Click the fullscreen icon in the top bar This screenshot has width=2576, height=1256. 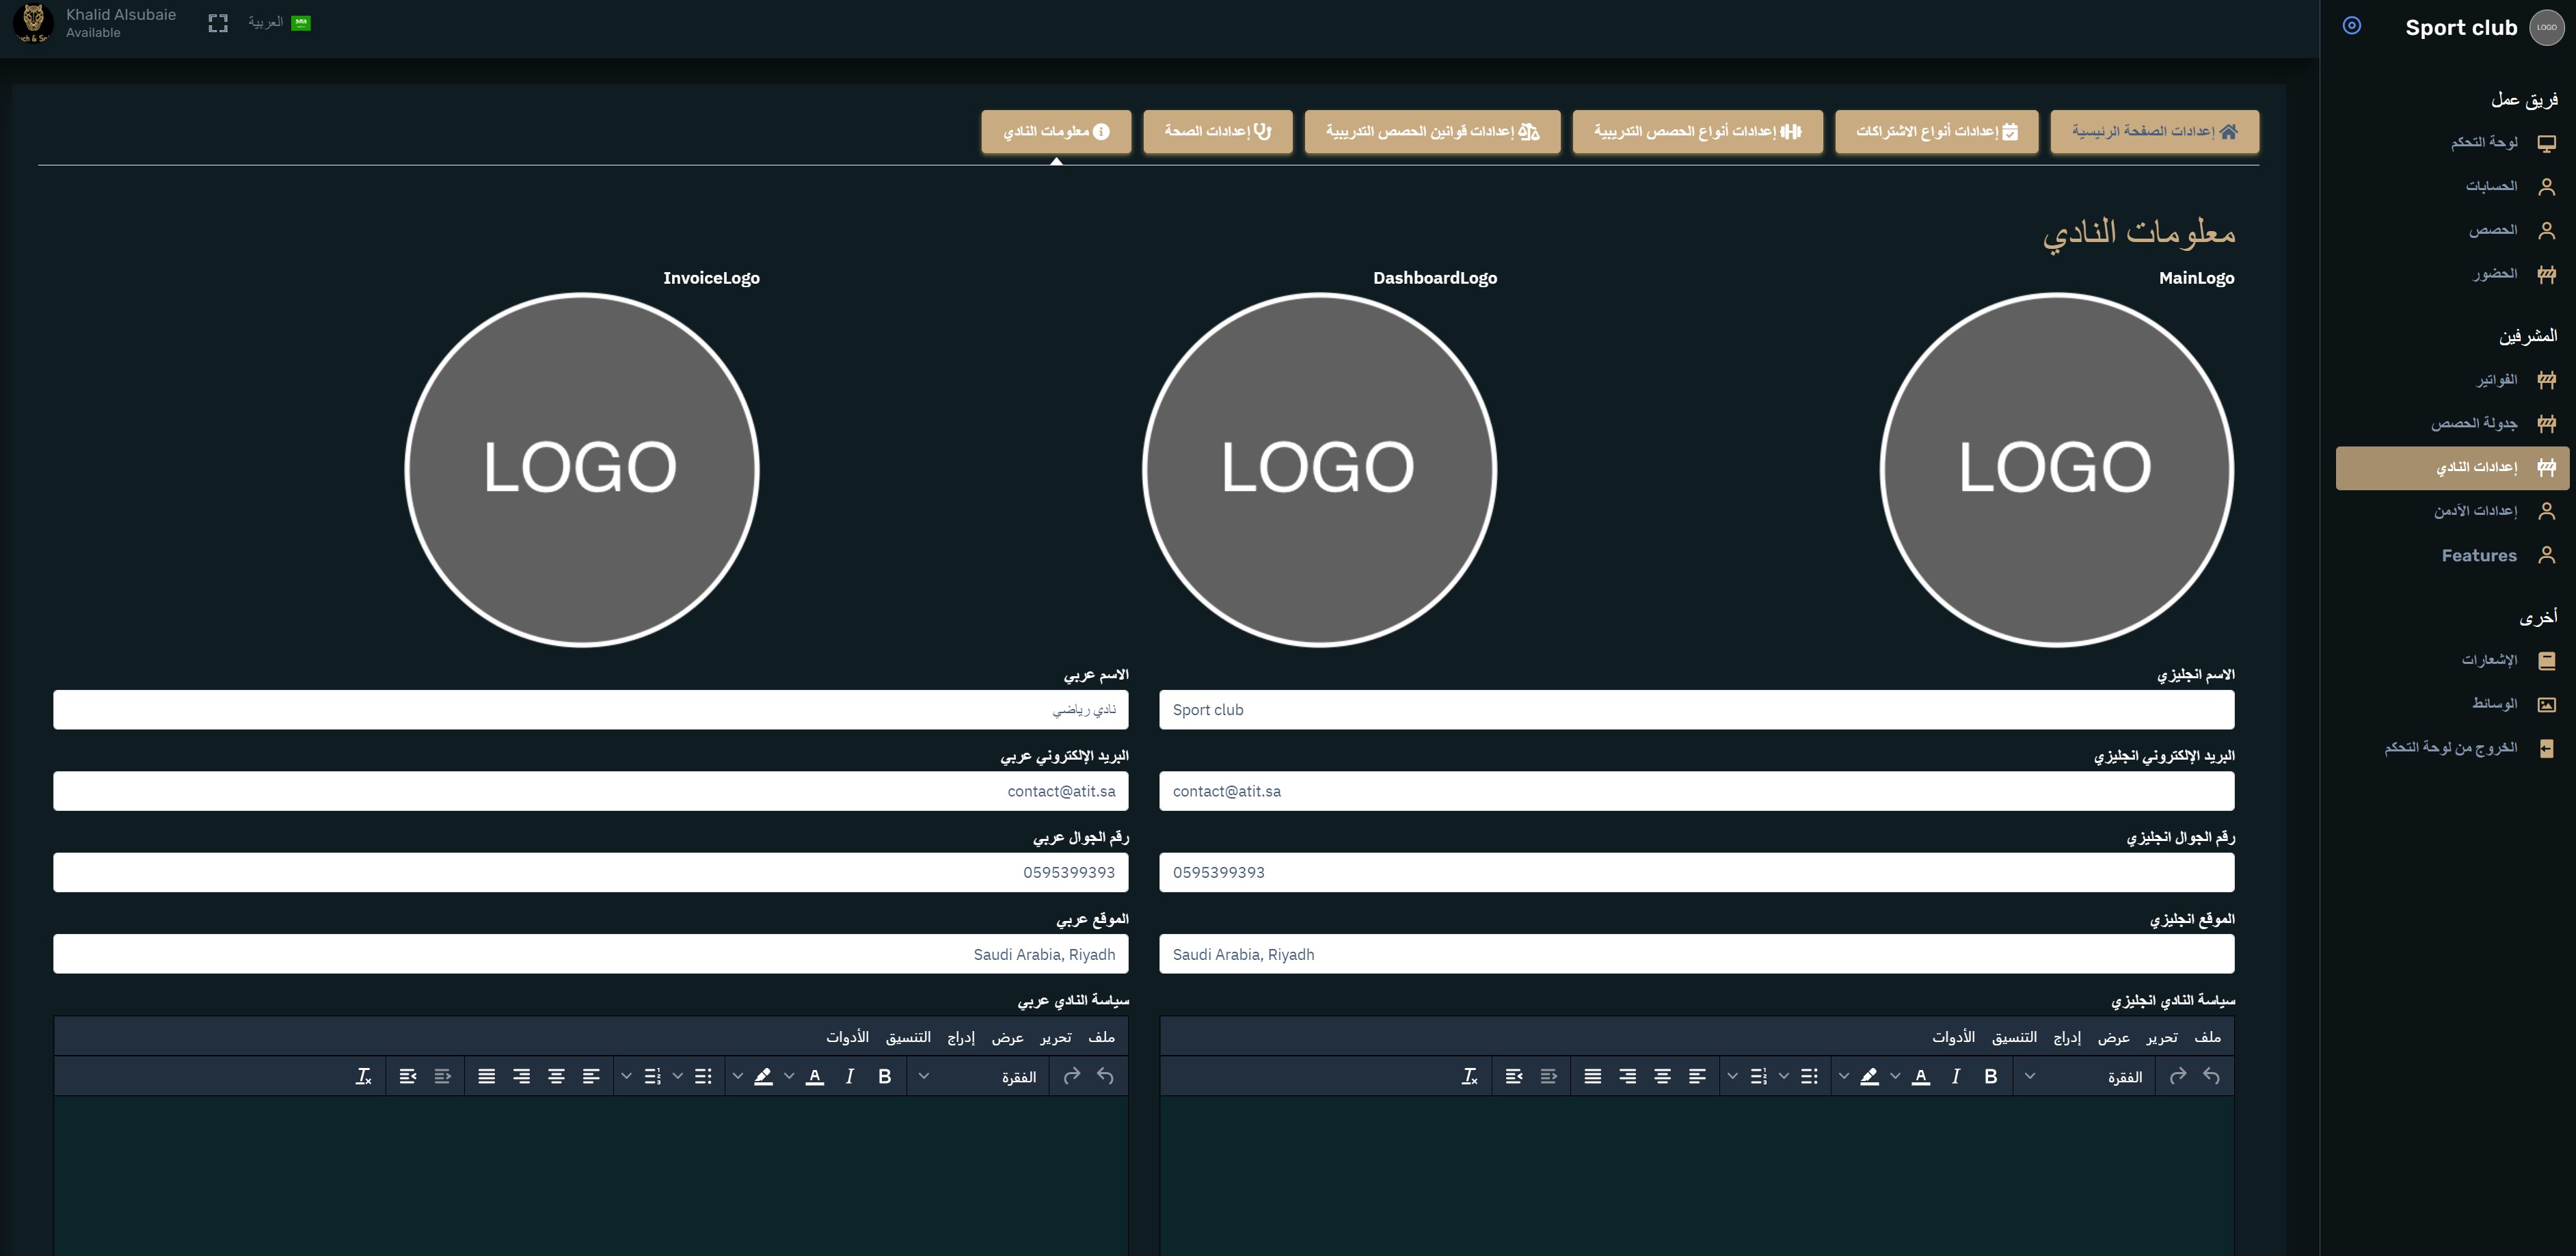click(218, 23)
